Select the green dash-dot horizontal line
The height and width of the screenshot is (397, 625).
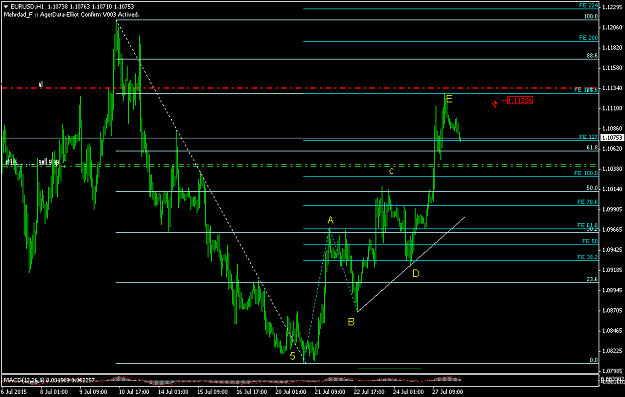tap(299, 165)
